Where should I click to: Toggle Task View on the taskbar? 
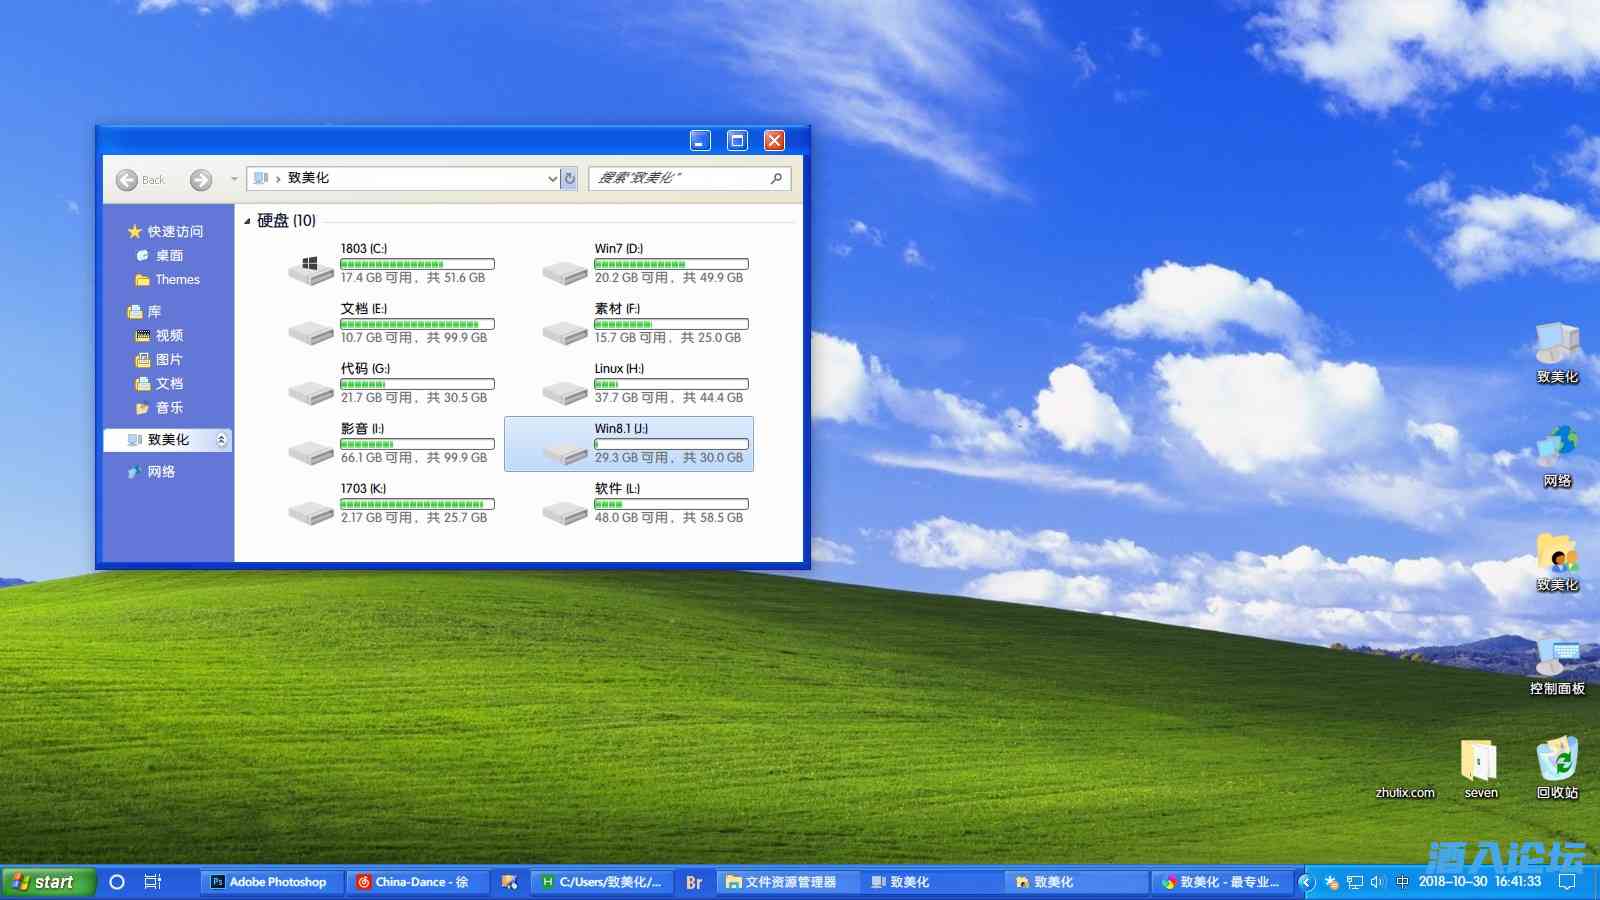click(x=151, y=882)
